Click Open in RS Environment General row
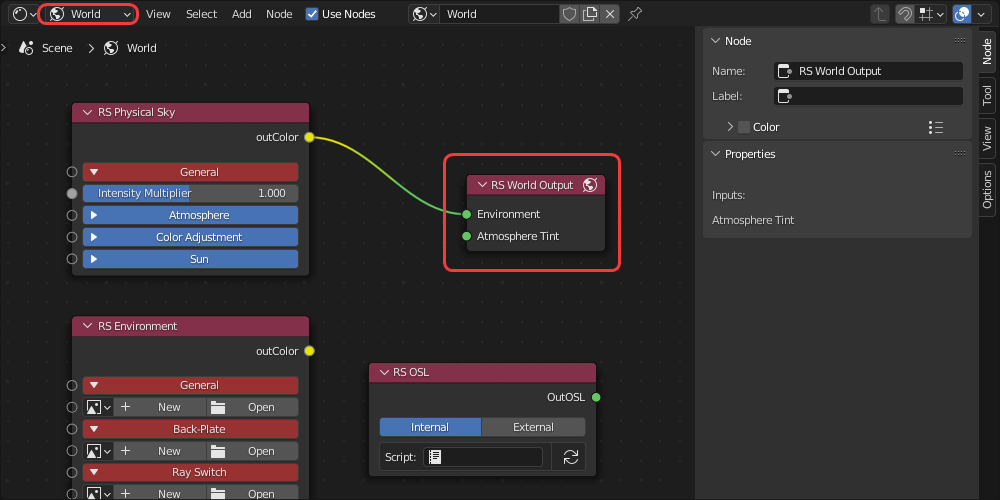Screen dimensions: 1000x500 253,407
